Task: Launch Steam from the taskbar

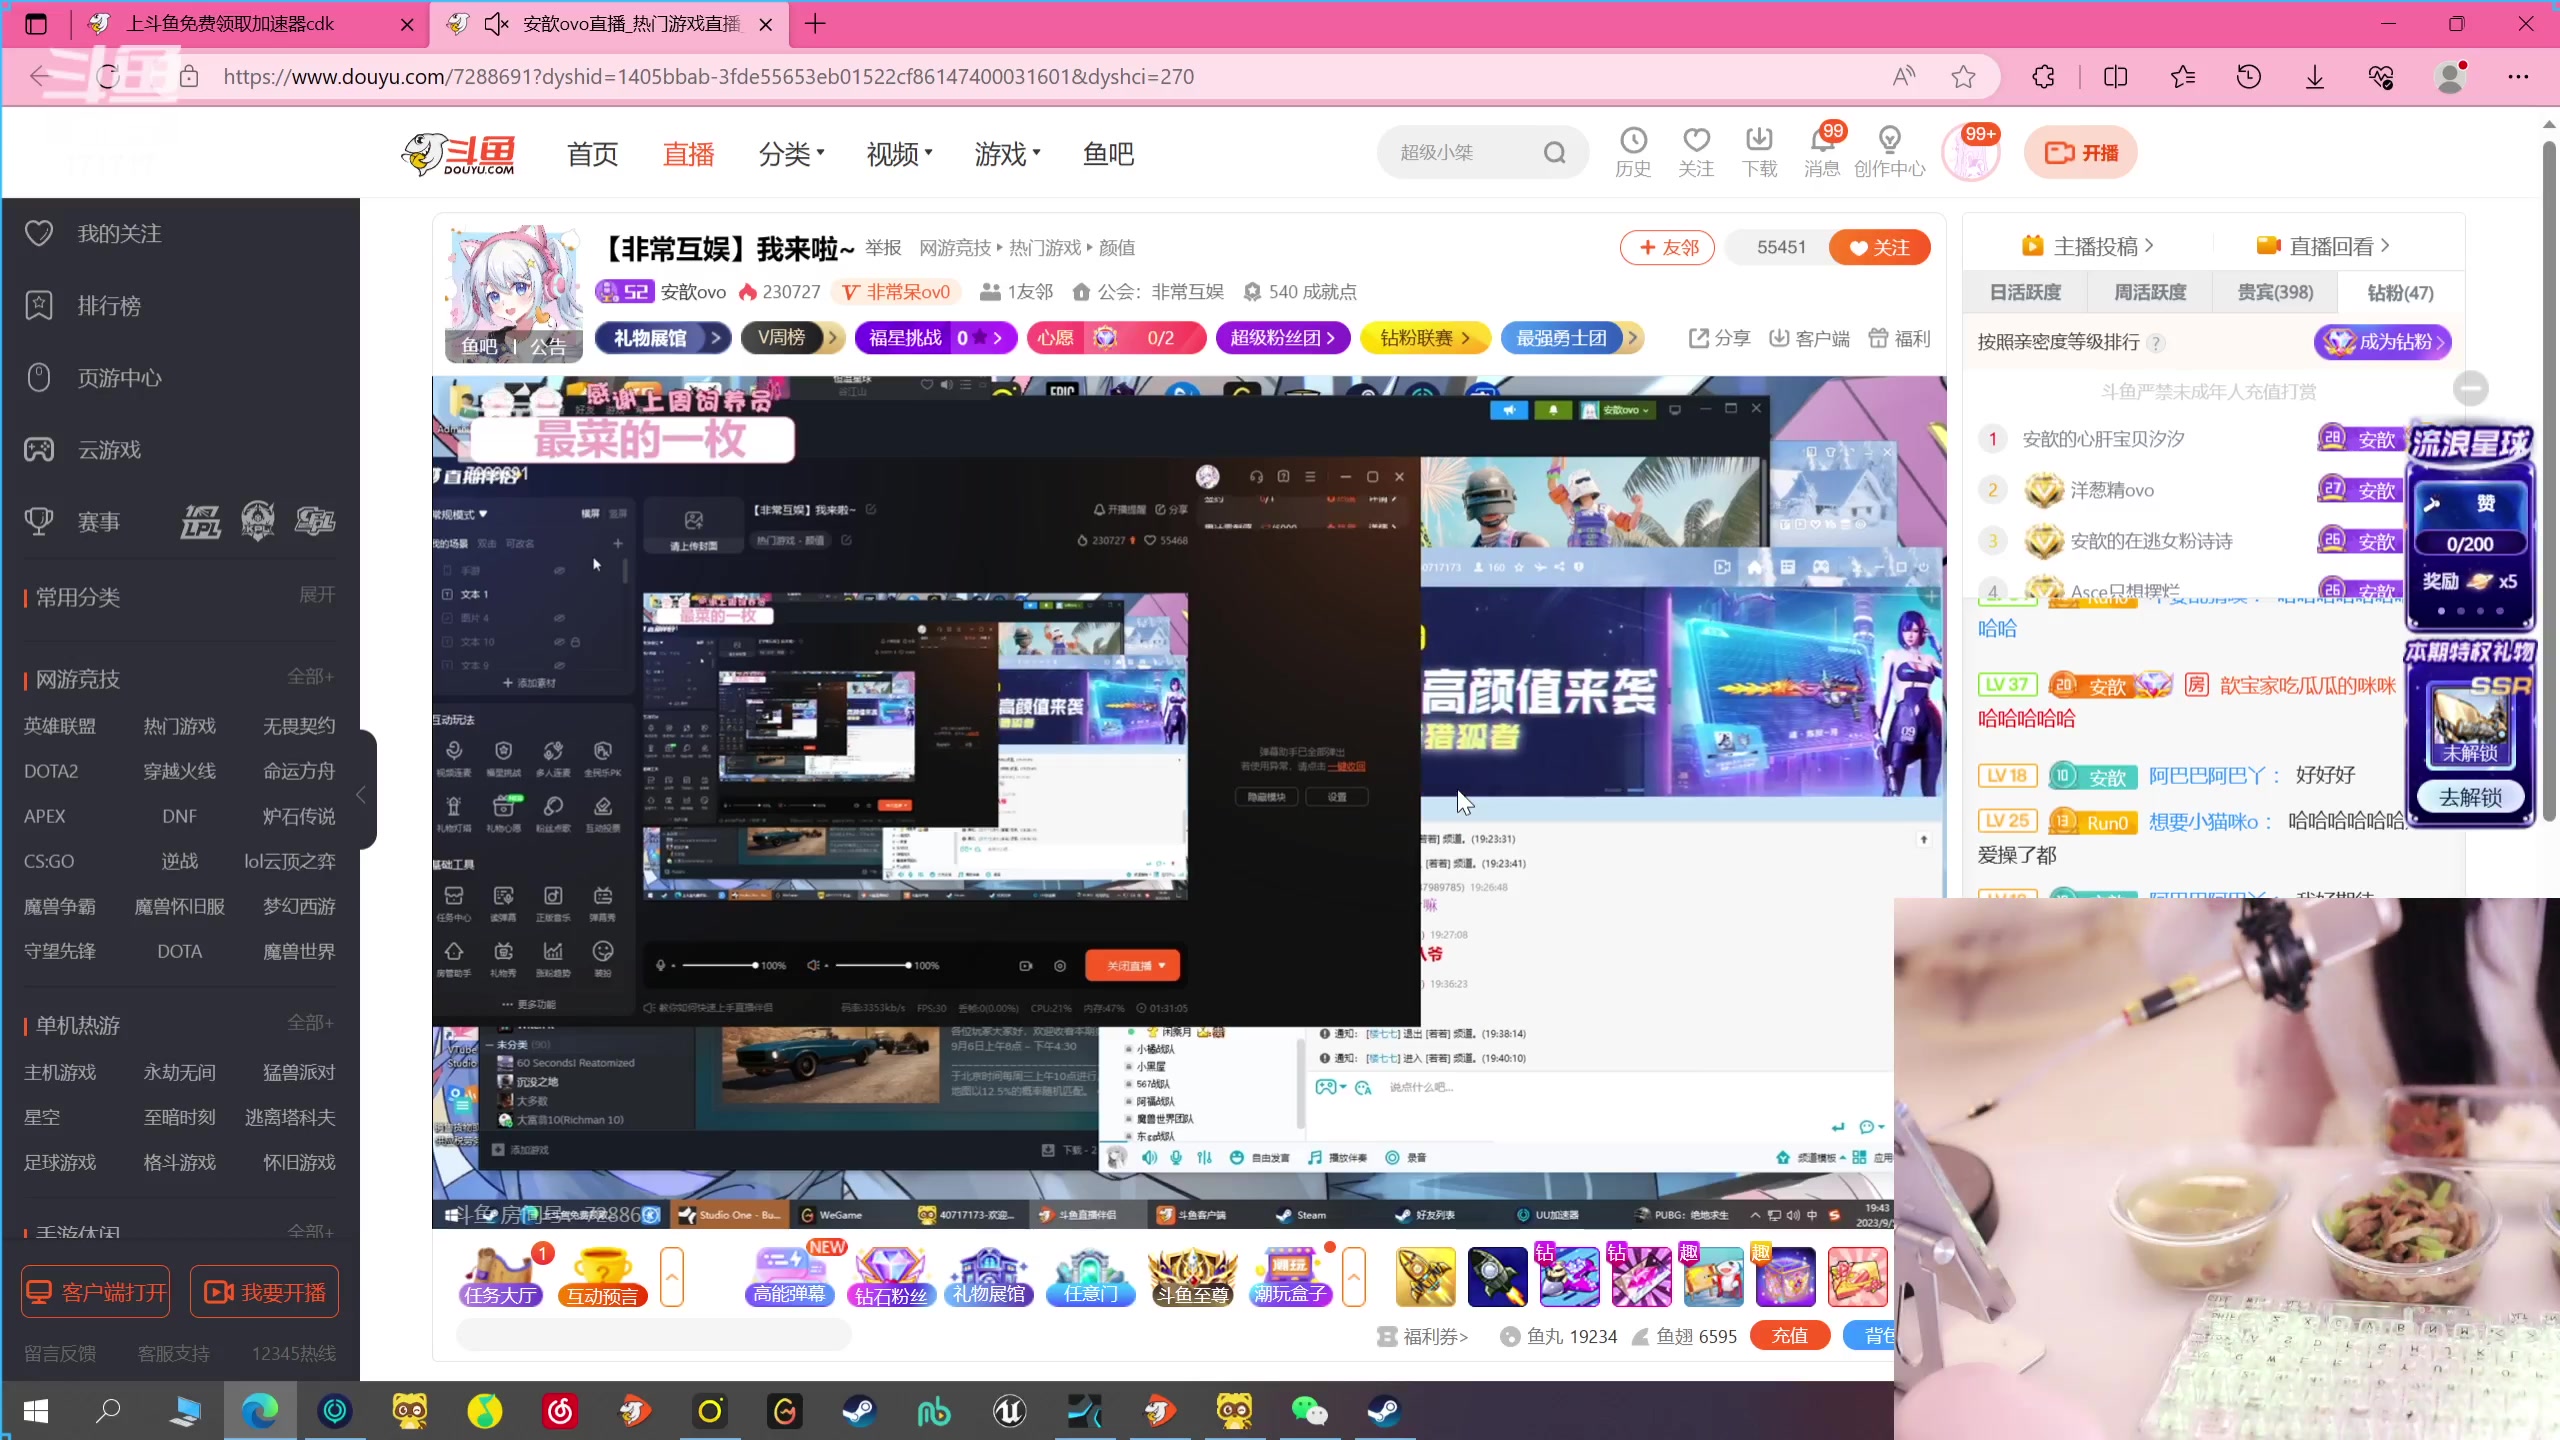Action: (859, 1411)
